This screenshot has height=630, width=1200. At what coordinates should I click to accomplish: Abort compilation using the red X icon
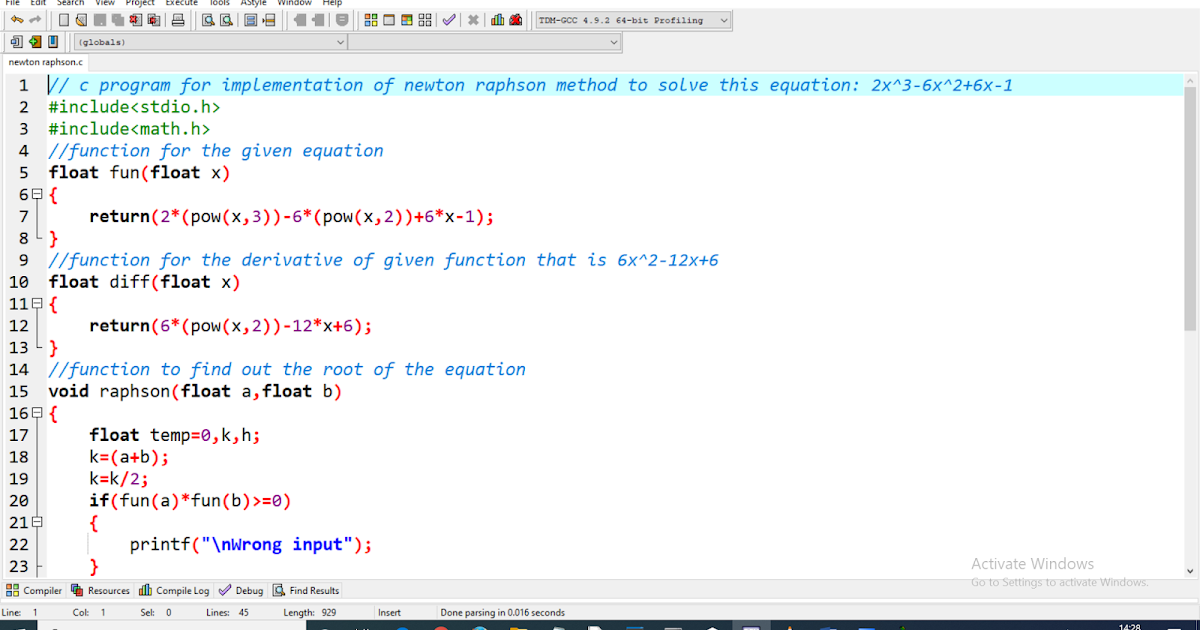pos(473,19)
